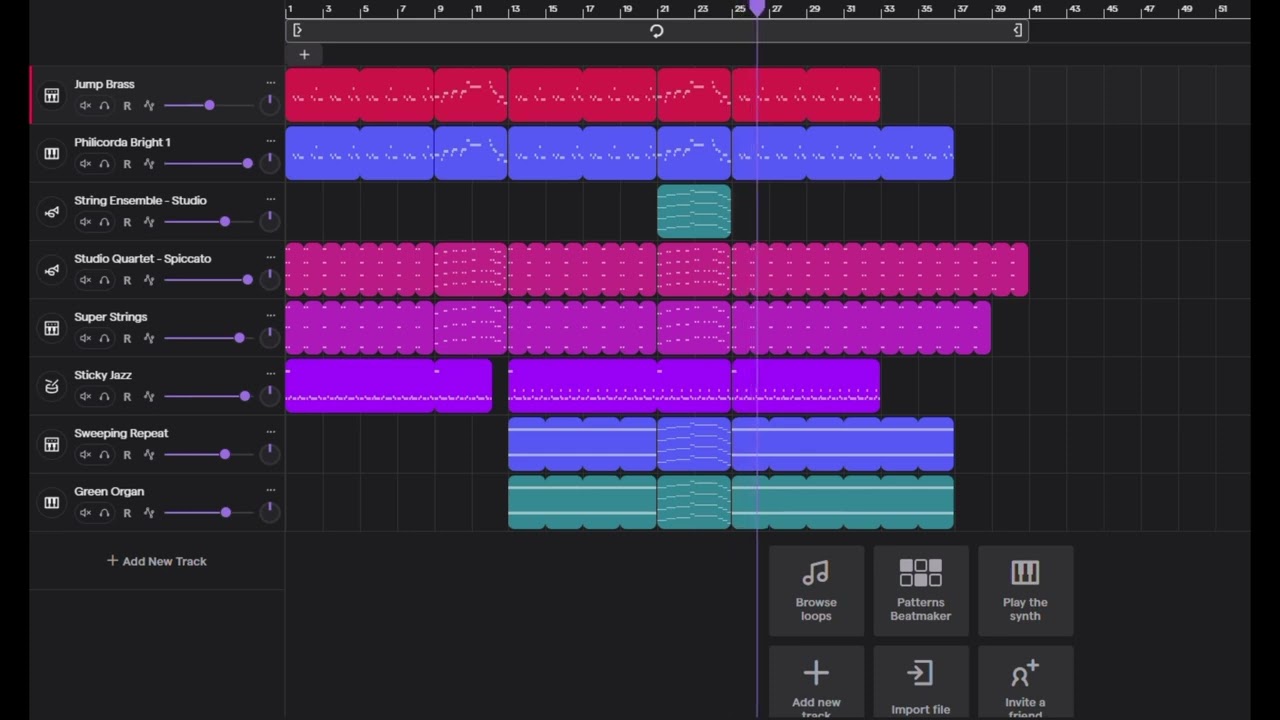Viewport: 1280px width, 720px height.
Task: Open the Jump Brass track options menu
Action: 270,83
